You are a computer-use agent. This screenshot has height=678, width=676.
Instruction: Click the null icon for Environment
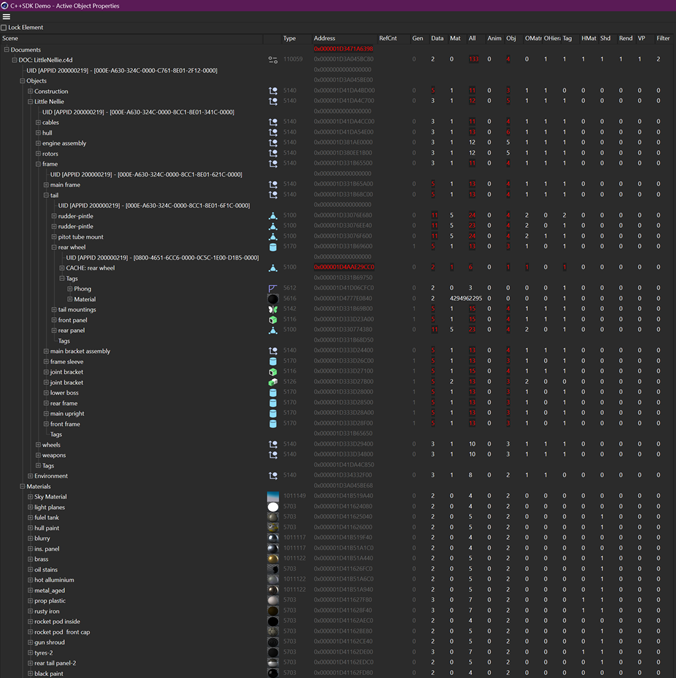[x=273, y=476]
